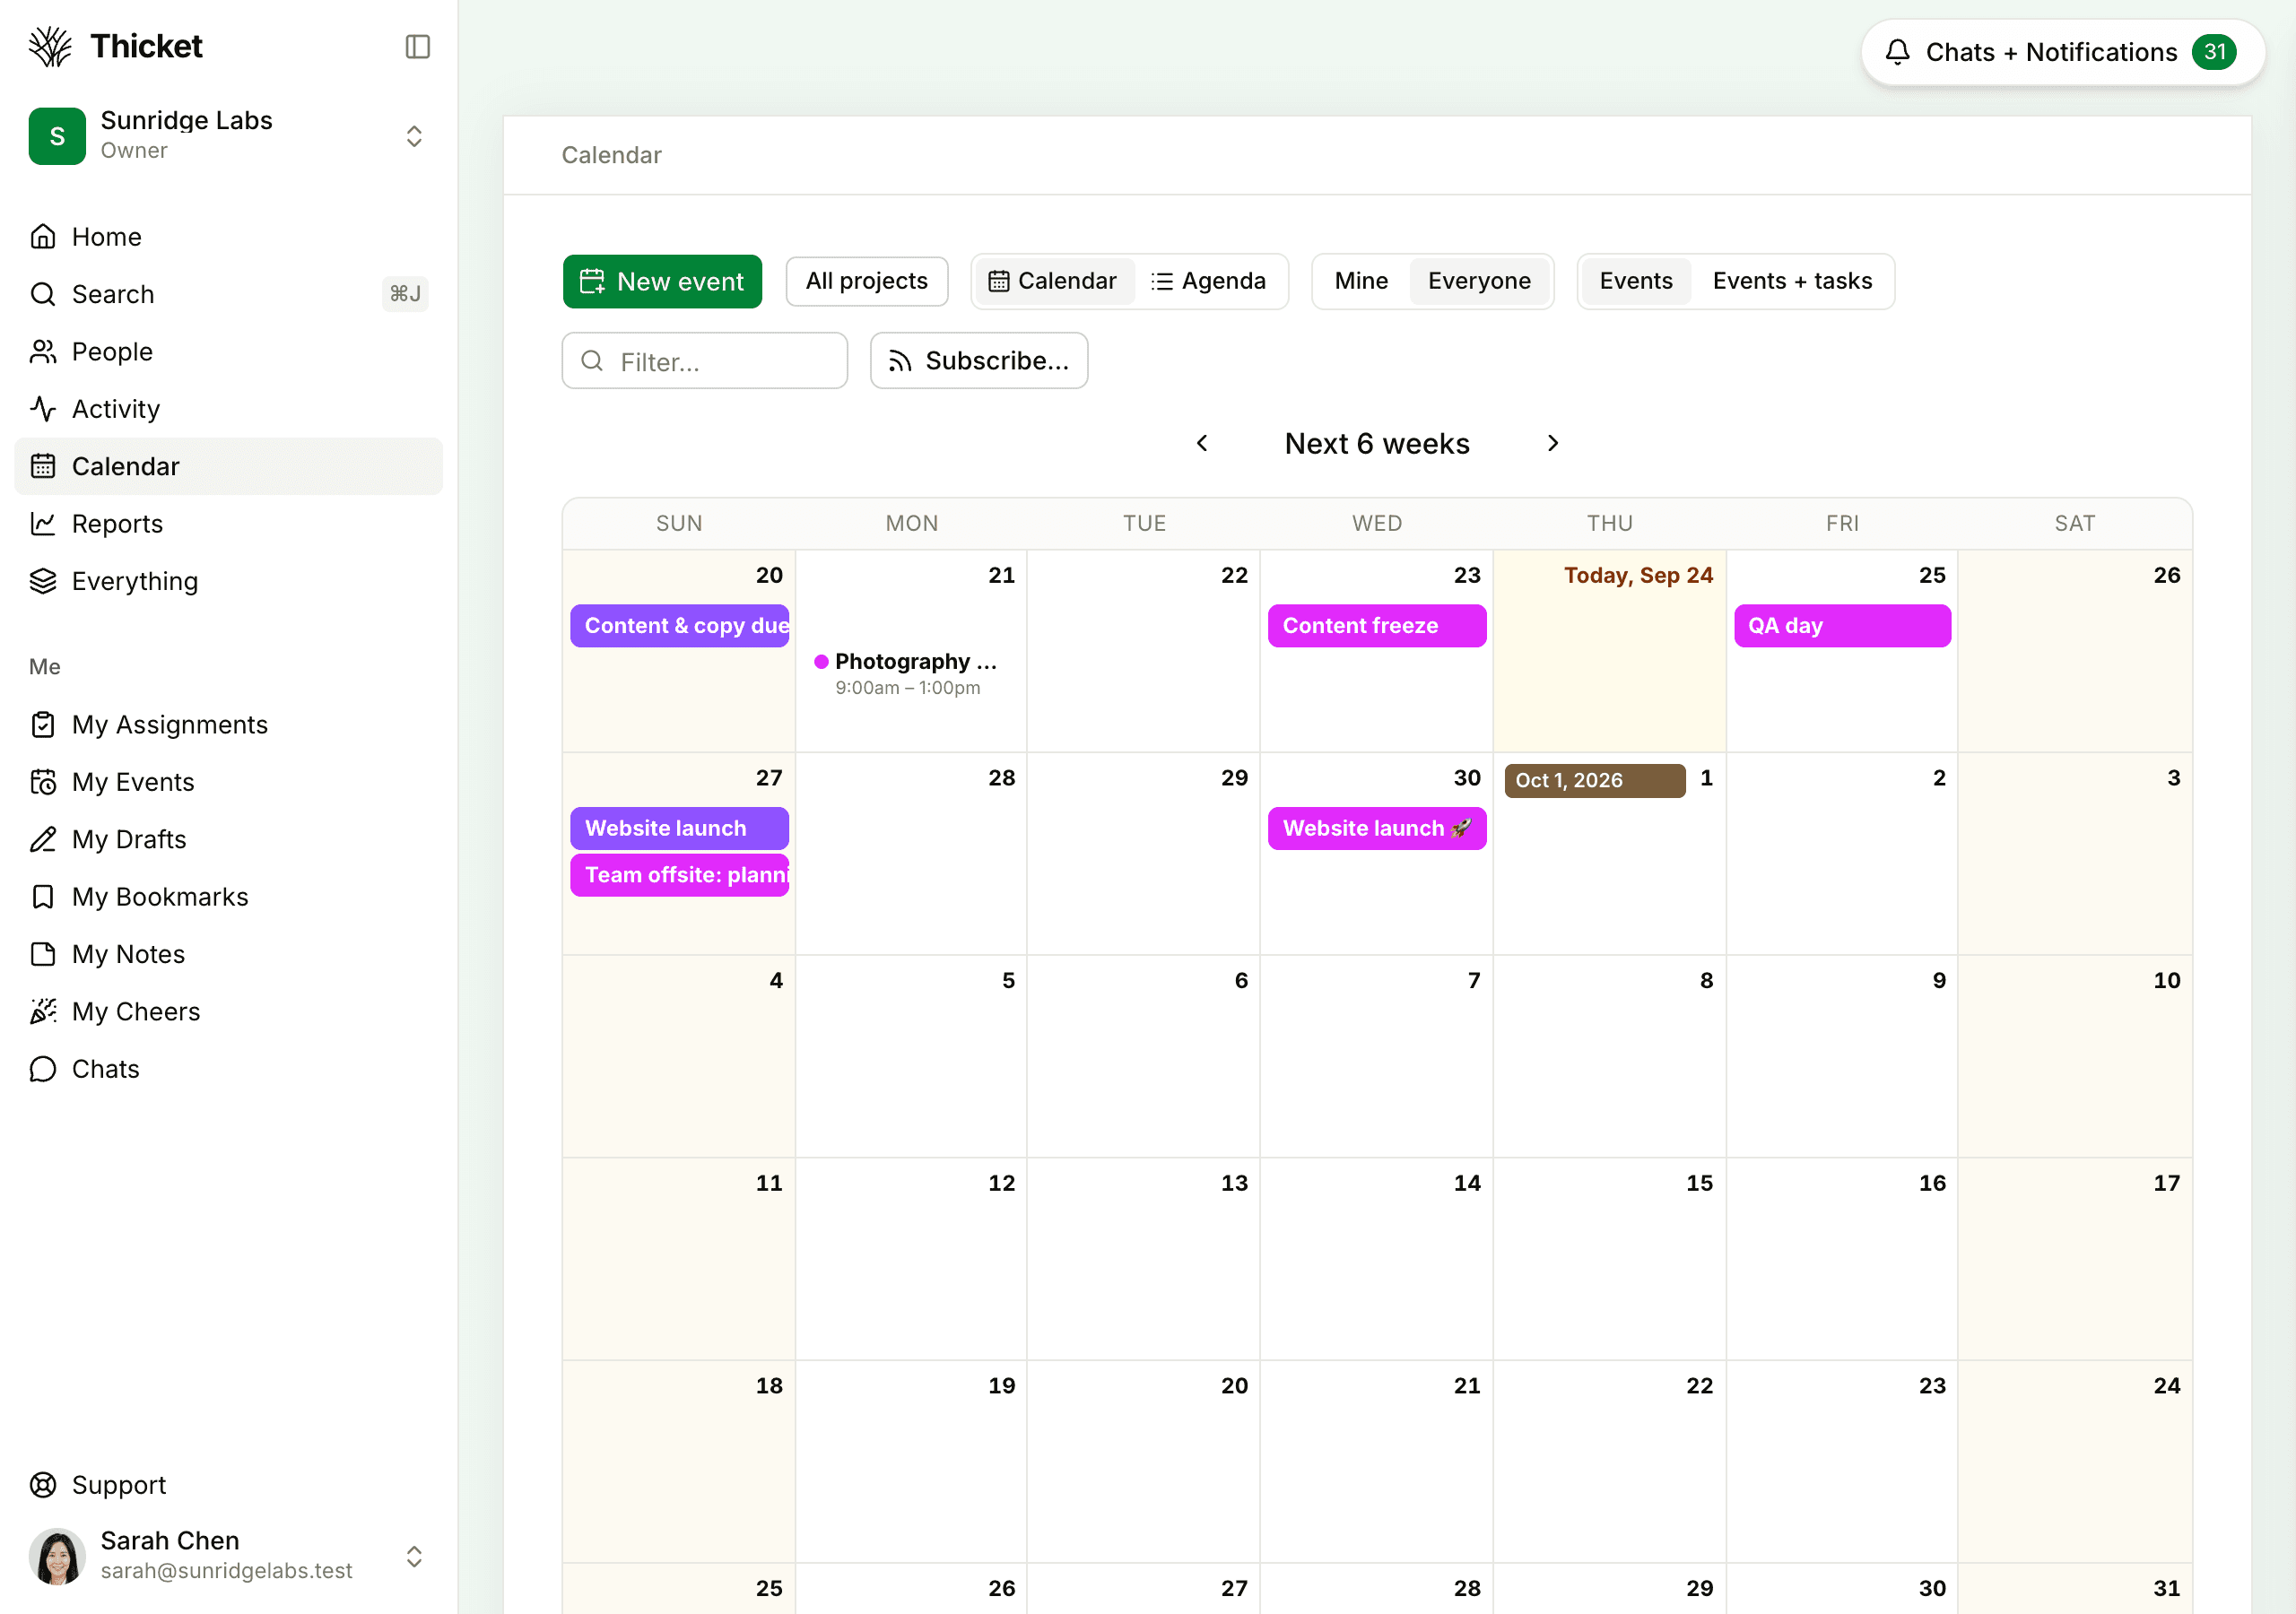Switch to Calendar view toggle
2296x1614 pixels.
[x=1053, y=282]
